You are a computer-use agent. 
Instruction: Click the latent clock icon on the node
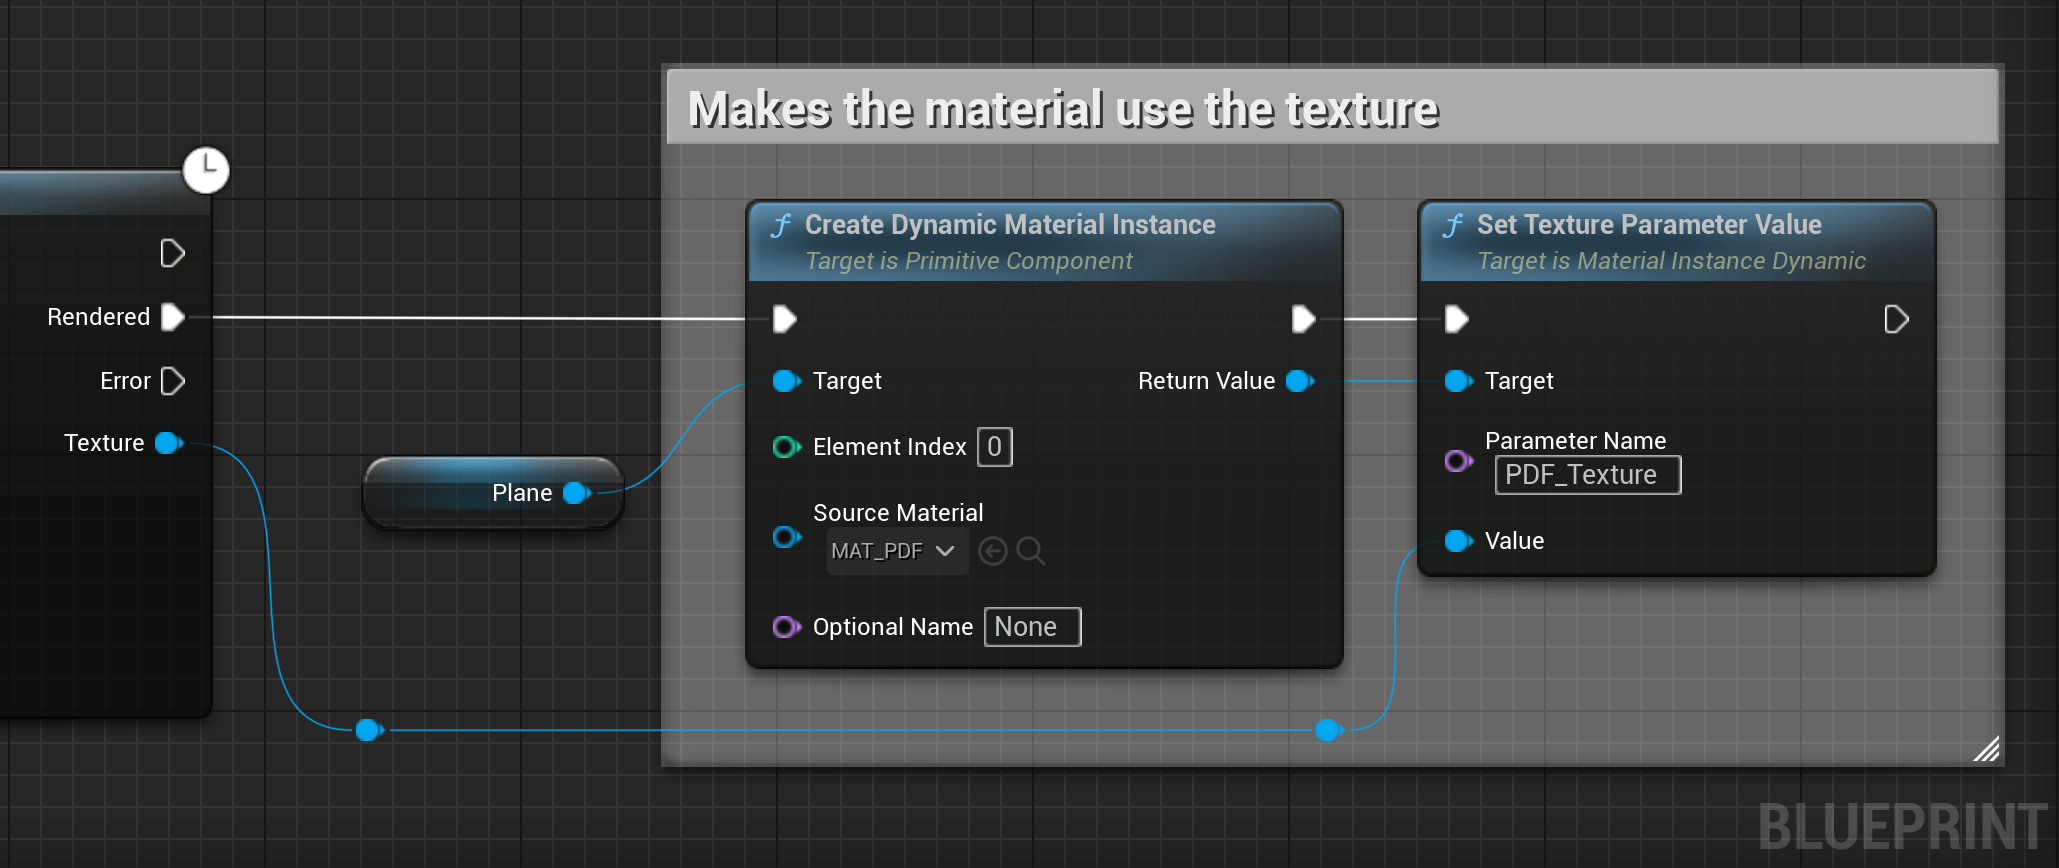click(x=206, y=170)
